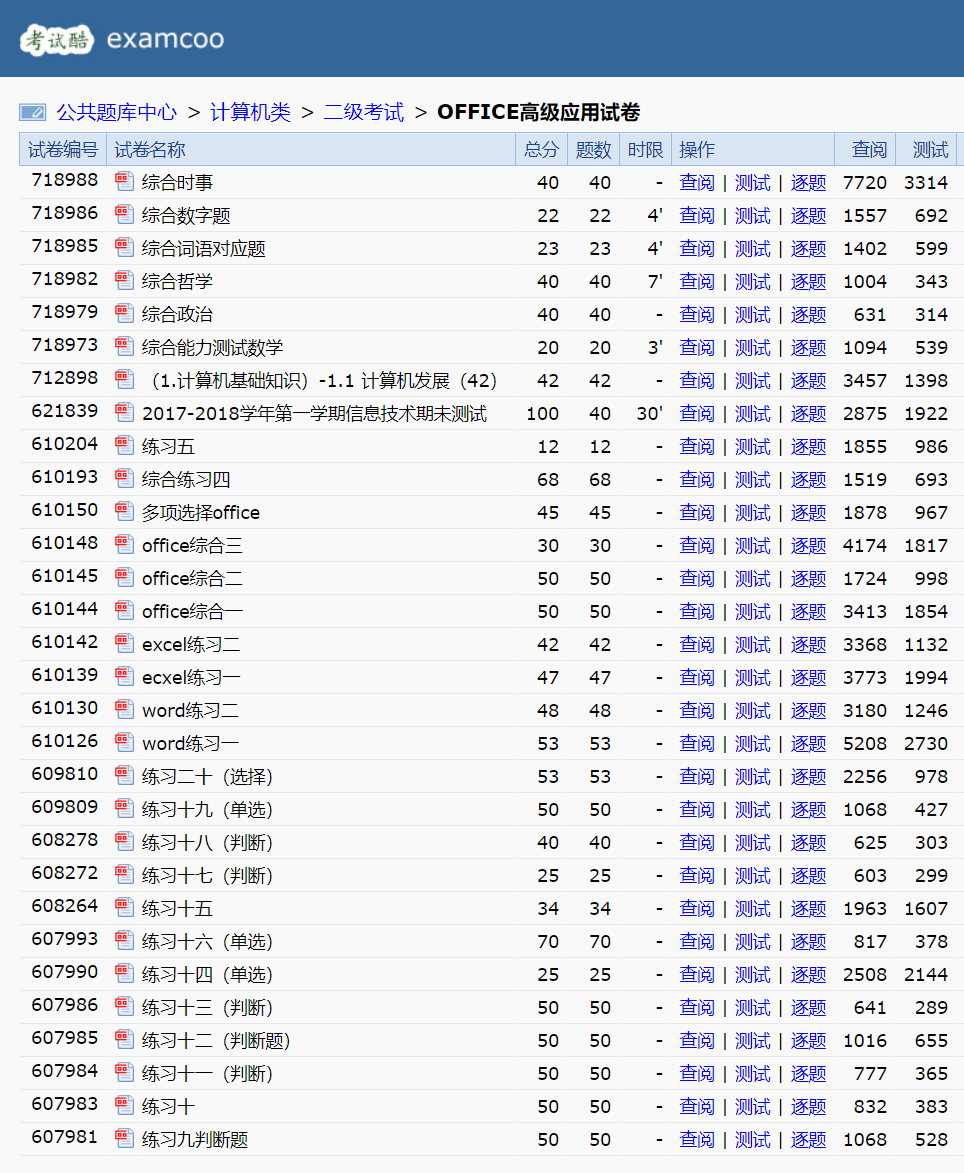Click the paper icon for office综合三
This screenshot has height=1173, width=964.
pos(124,545)
